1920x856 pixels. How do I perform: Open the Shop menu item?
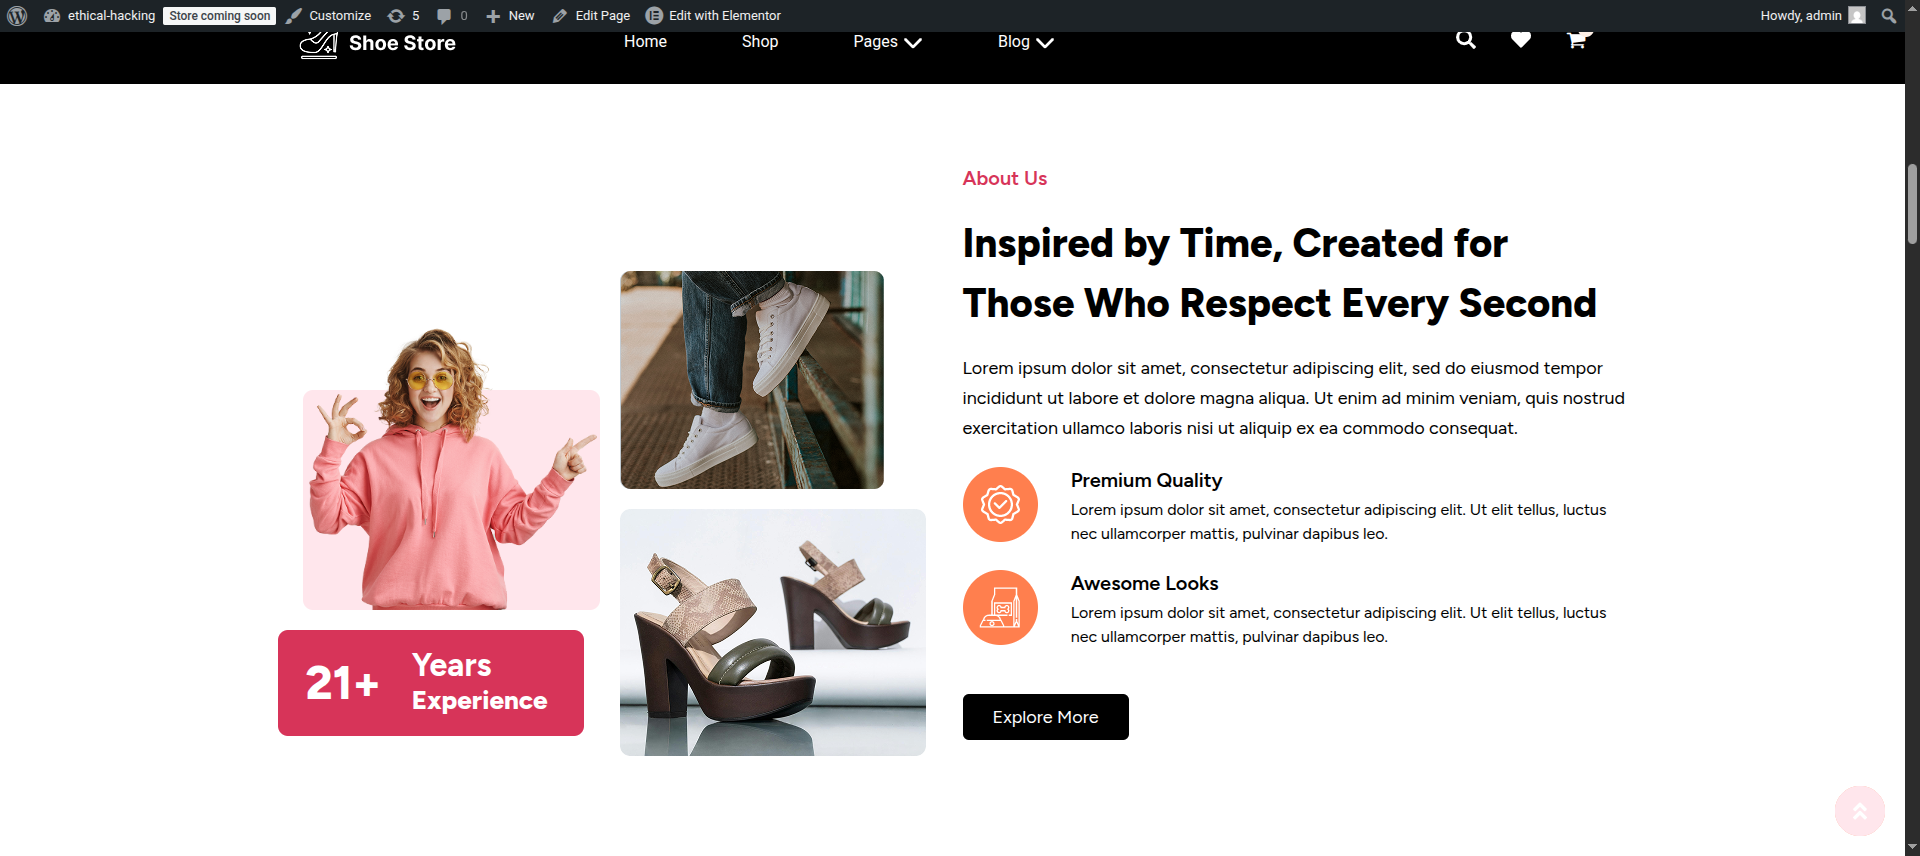coord(760,42)
